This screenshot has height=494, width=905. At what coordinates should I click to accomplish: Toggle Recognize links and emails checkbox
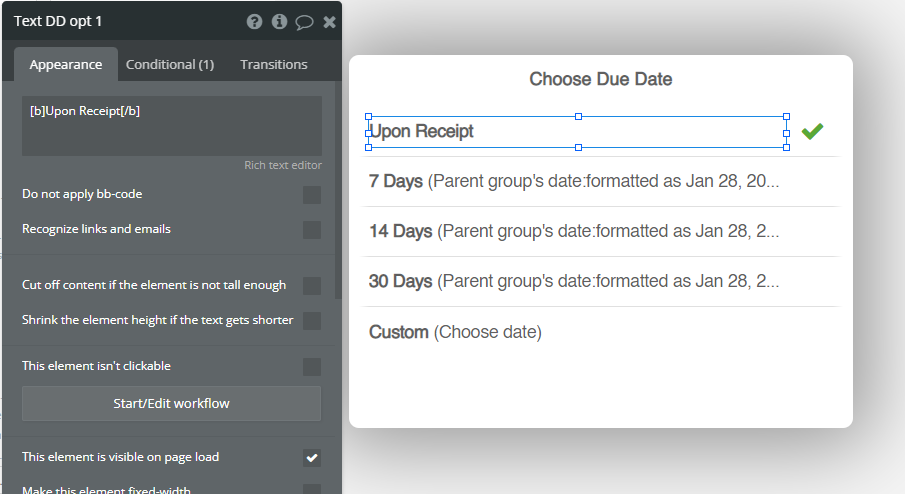point(312,230)
